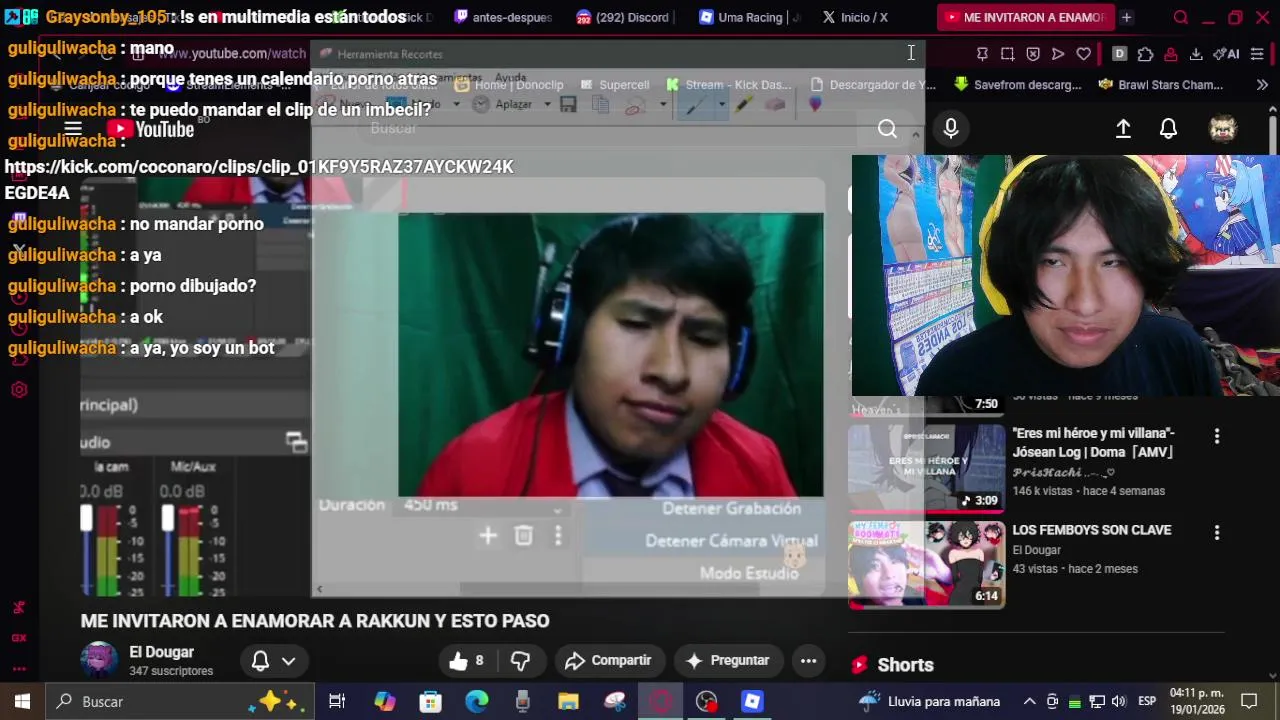Open the Windows notification center
This screenshot has height=720, width=1280.
pyautogui.click(x=1249, y=701)
